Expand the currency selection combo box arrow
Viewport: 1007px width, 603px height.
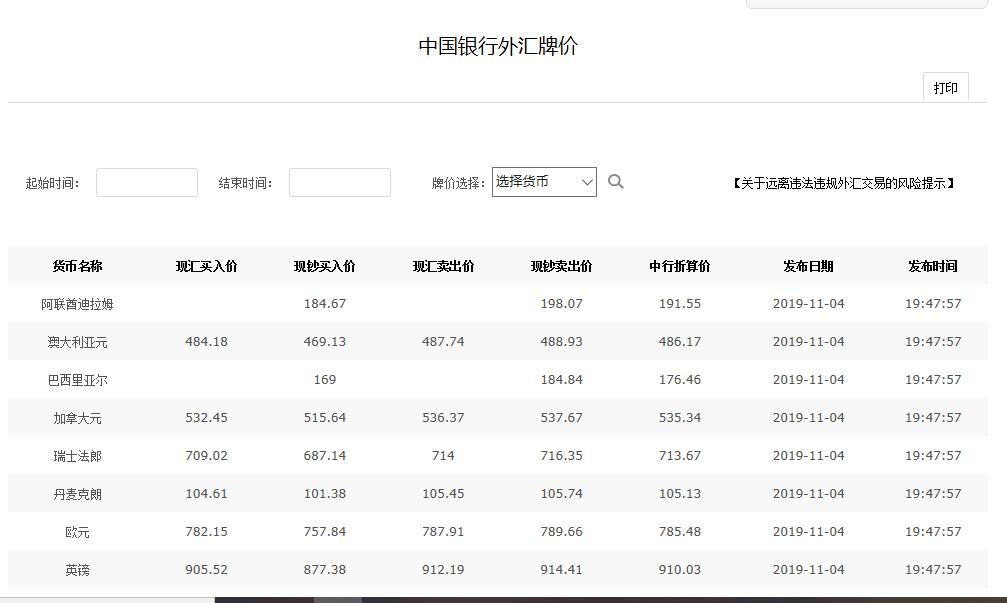586,181
